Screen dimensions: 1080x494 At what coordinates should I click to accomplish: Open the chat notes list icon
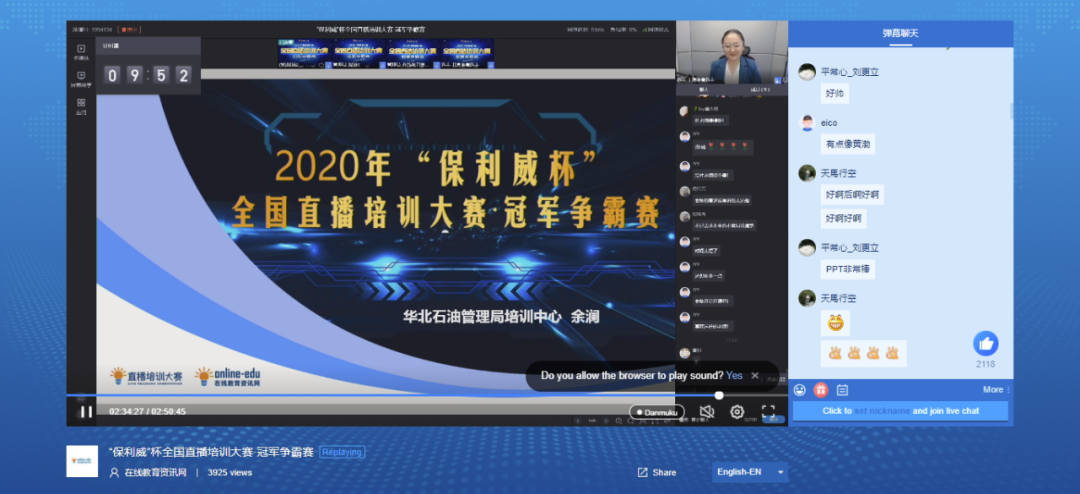842,390
